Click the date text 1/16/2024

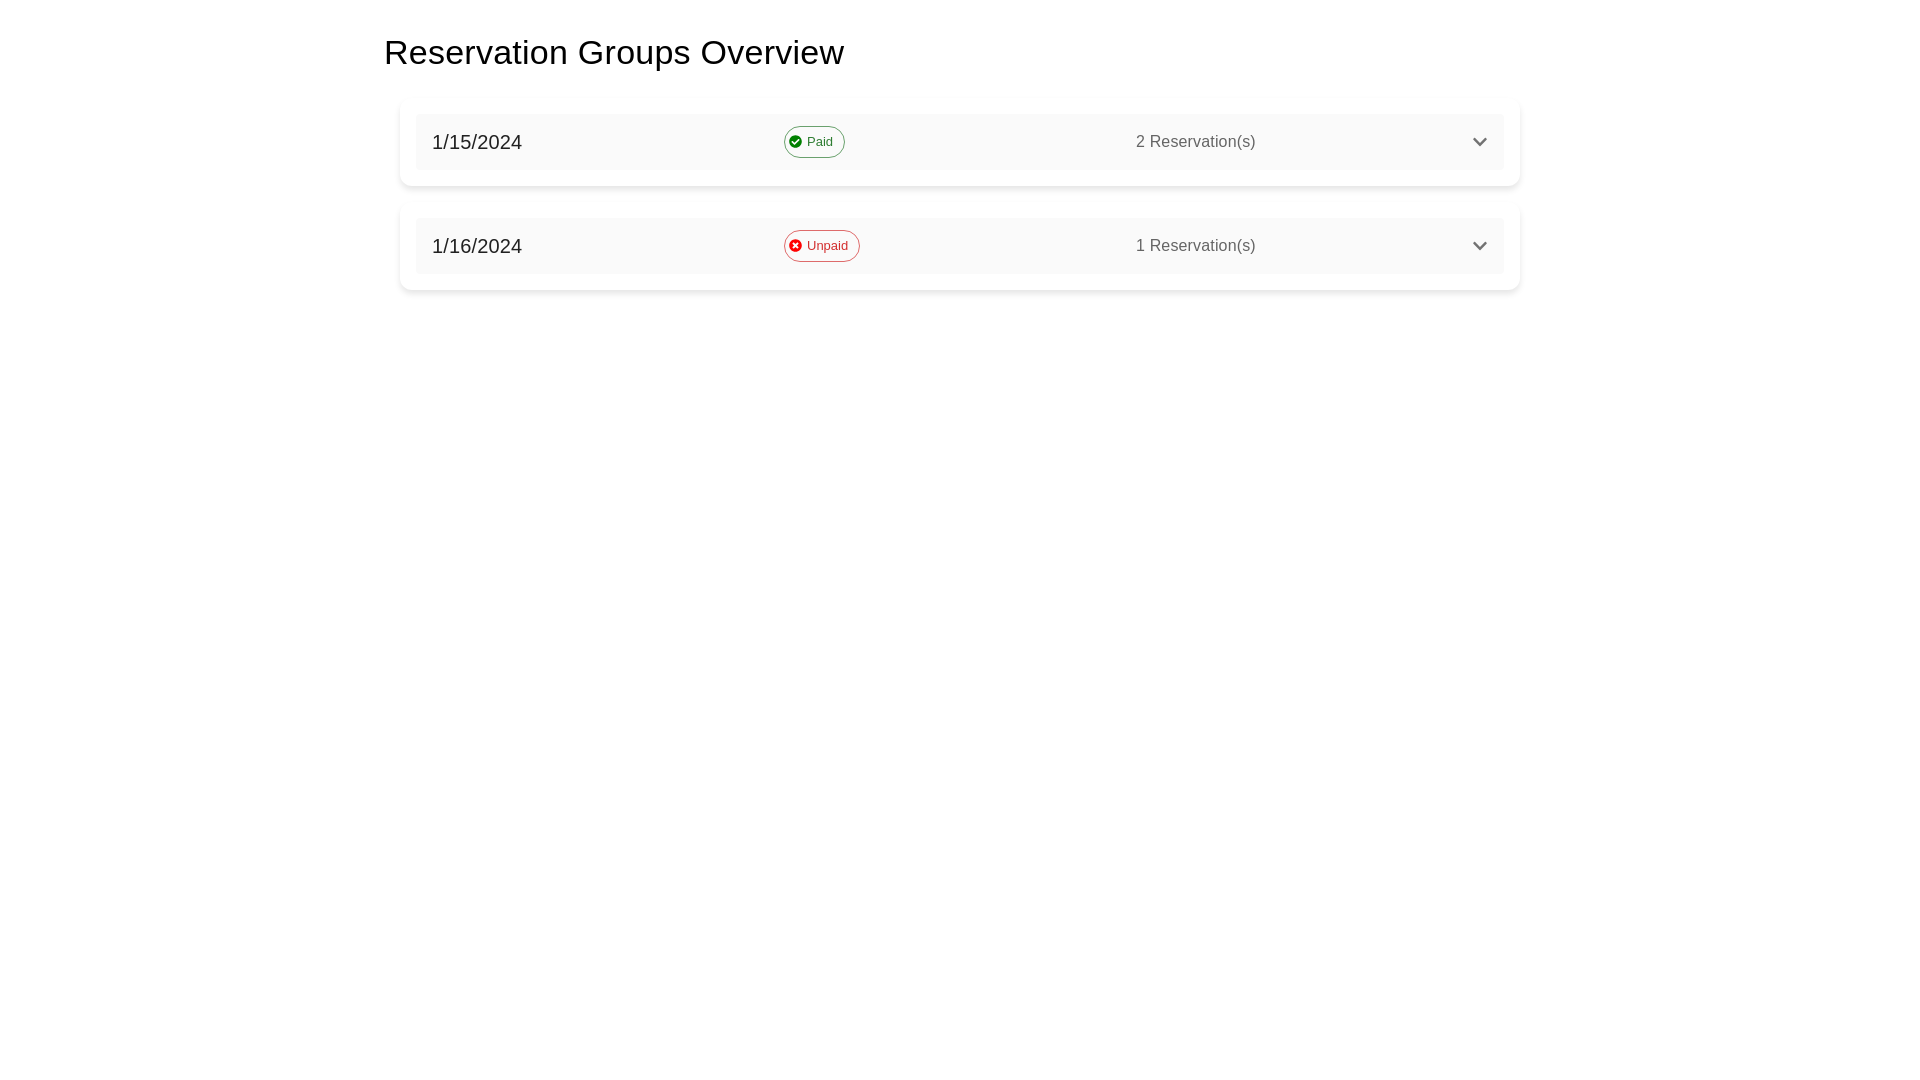point(476,245)
